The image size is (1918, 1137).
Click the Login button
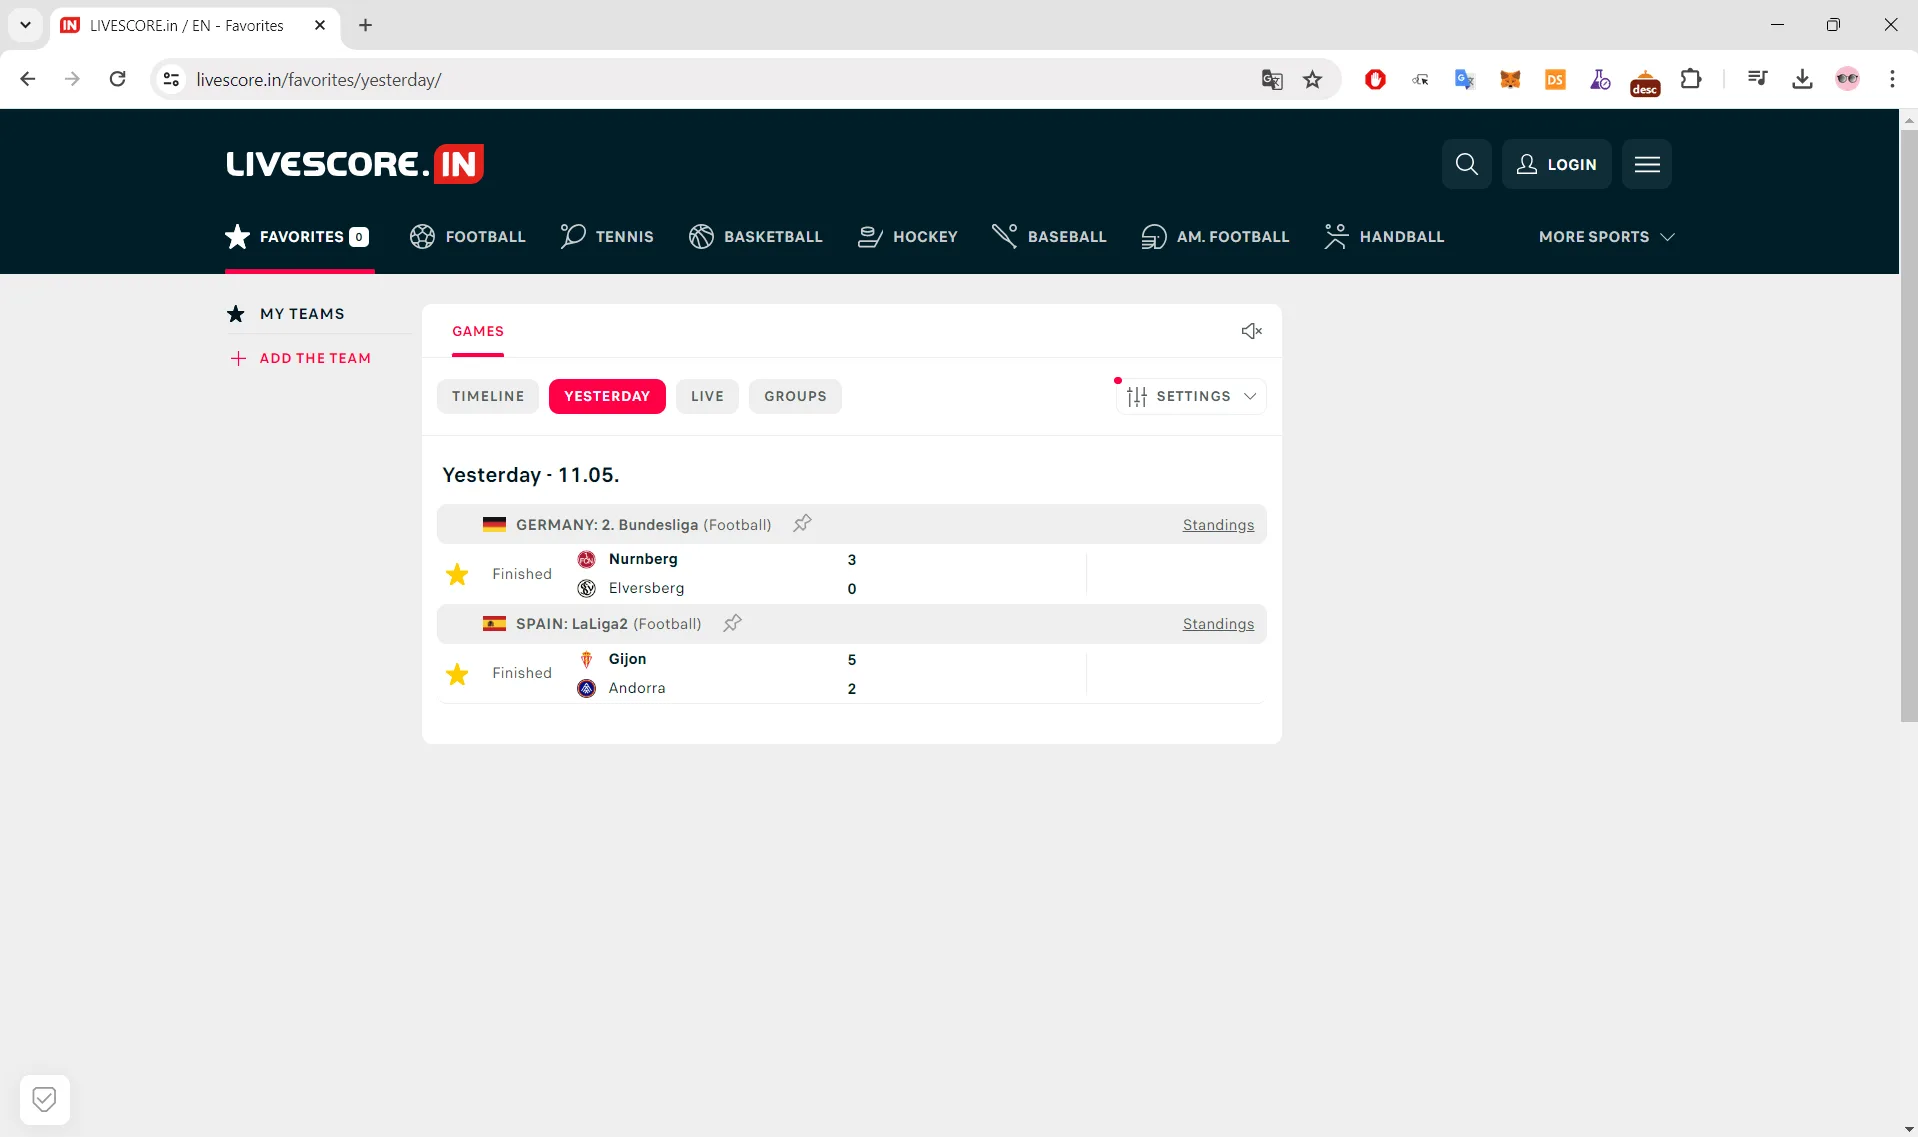coord(1556,164)
